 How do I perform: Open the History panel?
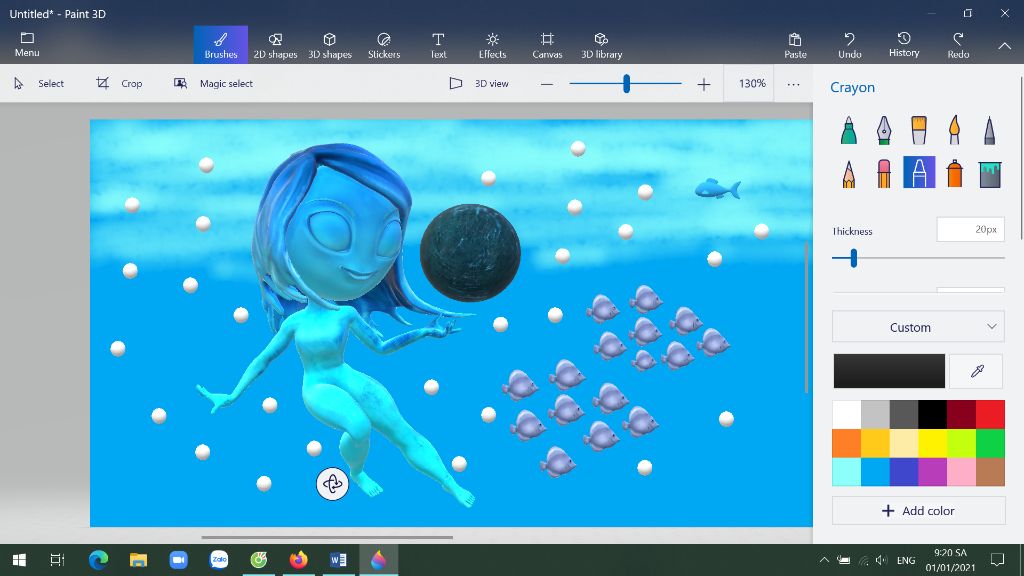tap(904, 45)
